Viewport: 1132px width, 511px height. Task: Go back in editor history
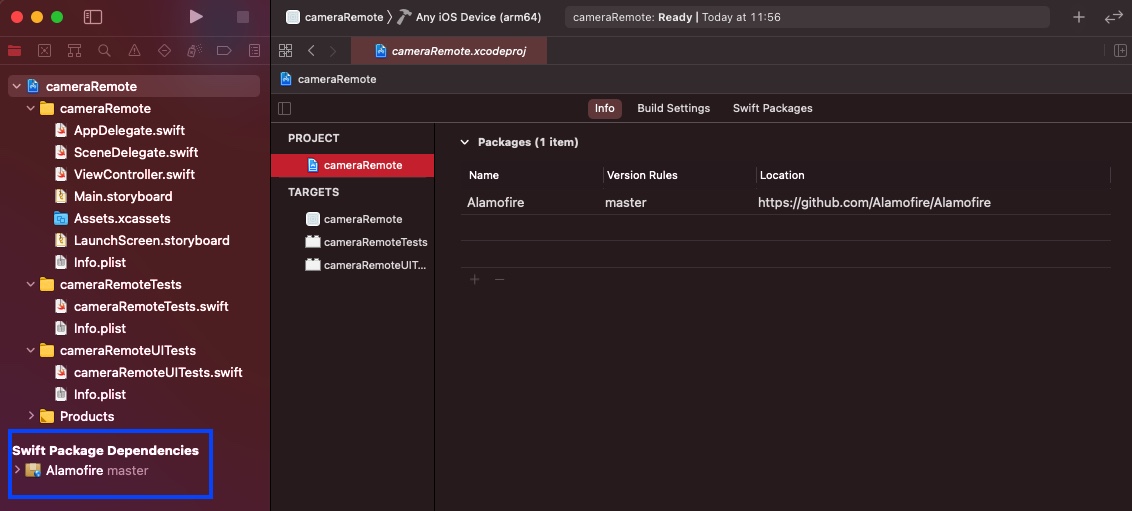click(x=311, y=51)
